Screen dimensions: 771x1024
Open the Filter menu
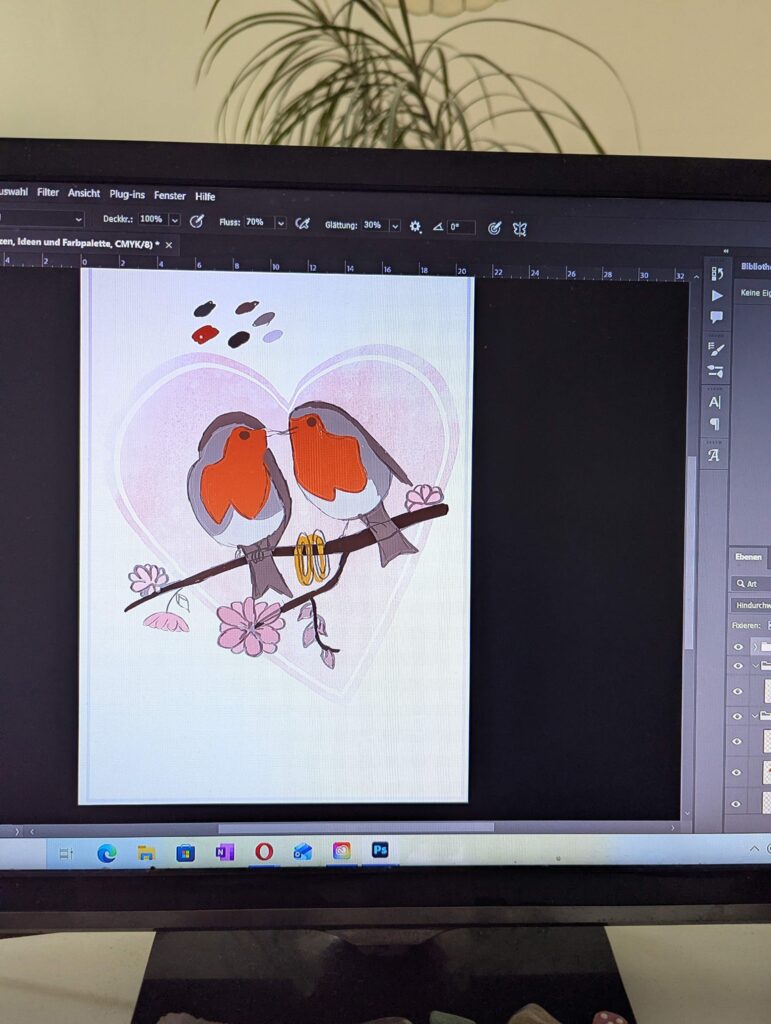(48, 192)
